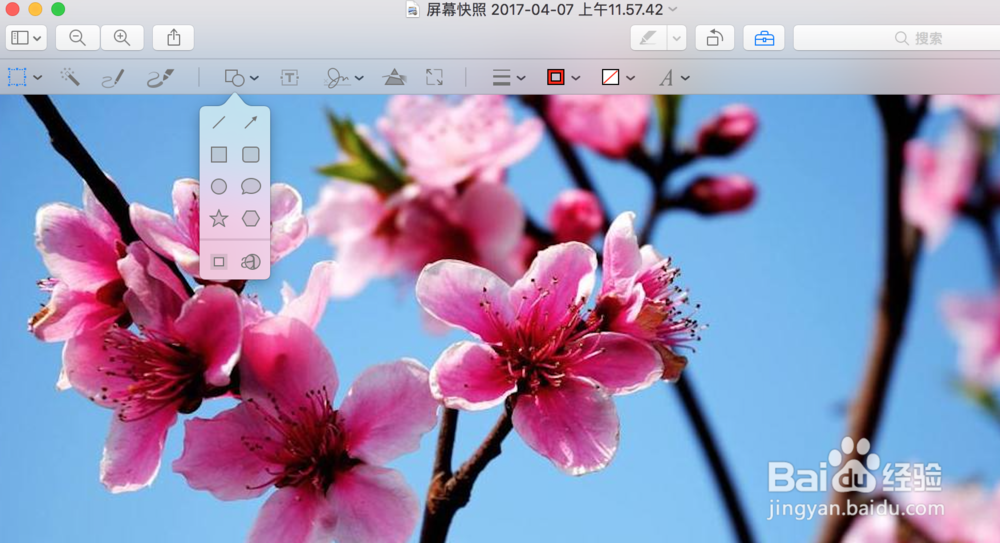The height and width of the screenshot is (543, 1000).
Task: Choose the arrow shape
Action: tap(251, 122)
